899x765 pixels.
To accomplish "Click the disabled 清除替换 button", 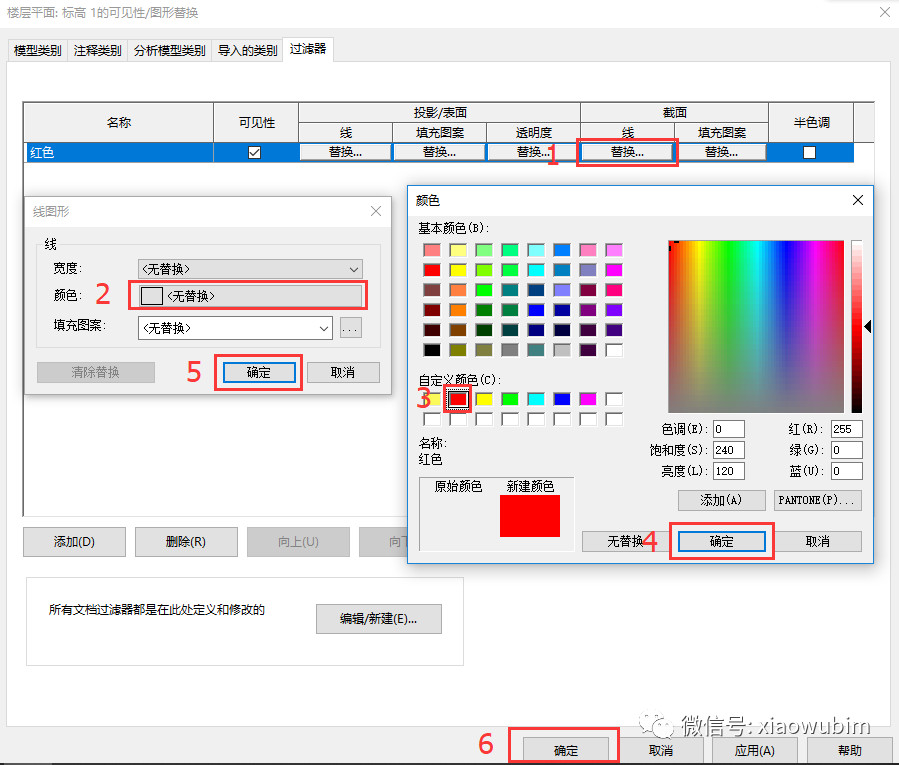I will click(96, 373).
